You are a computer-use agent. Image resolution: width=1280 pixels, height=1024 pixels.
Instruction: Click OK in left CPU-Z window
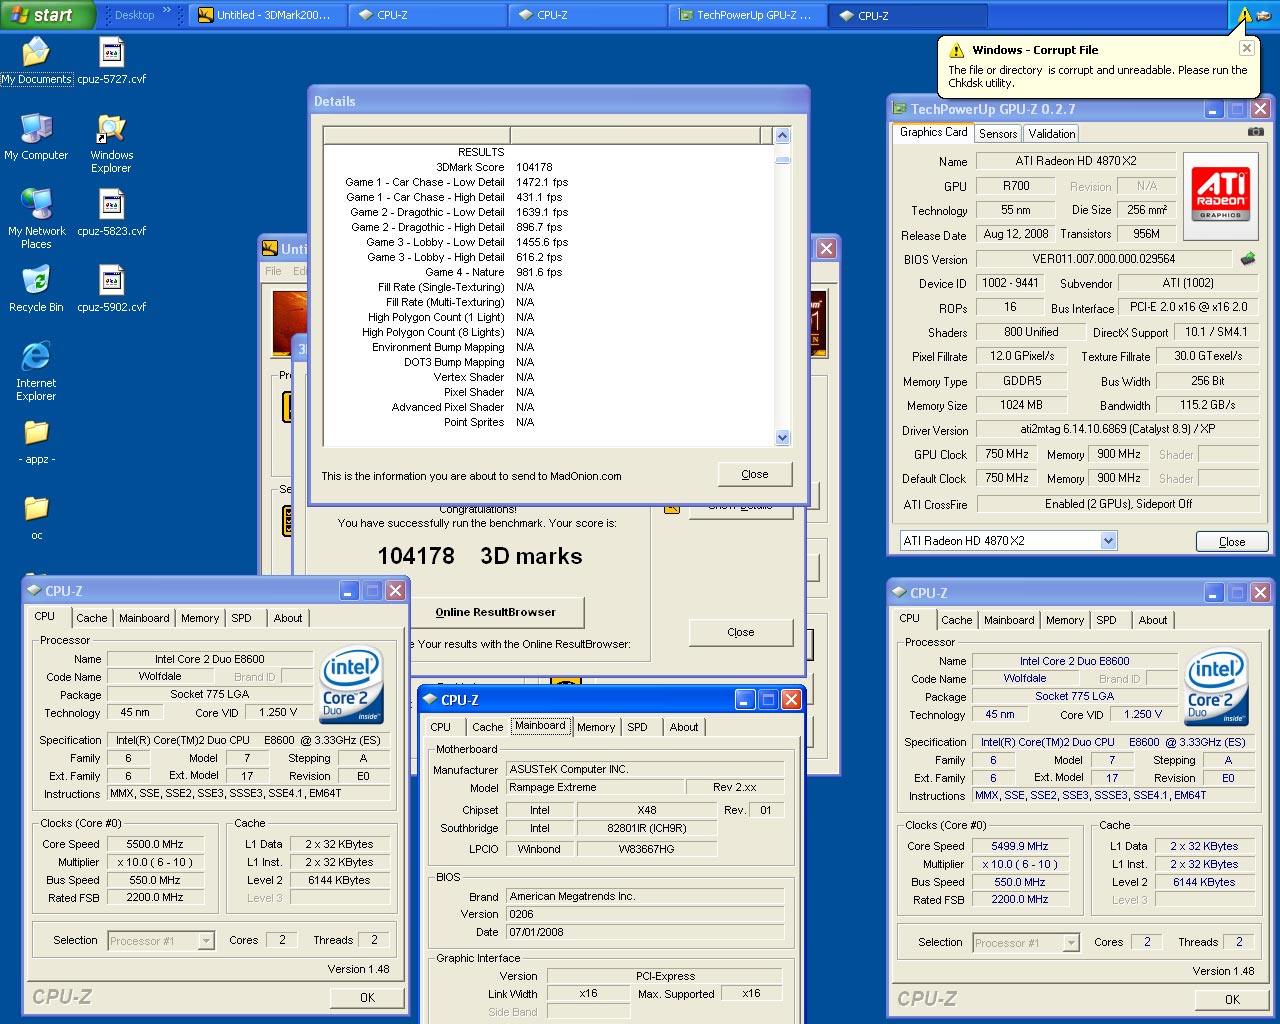point(367,997)
